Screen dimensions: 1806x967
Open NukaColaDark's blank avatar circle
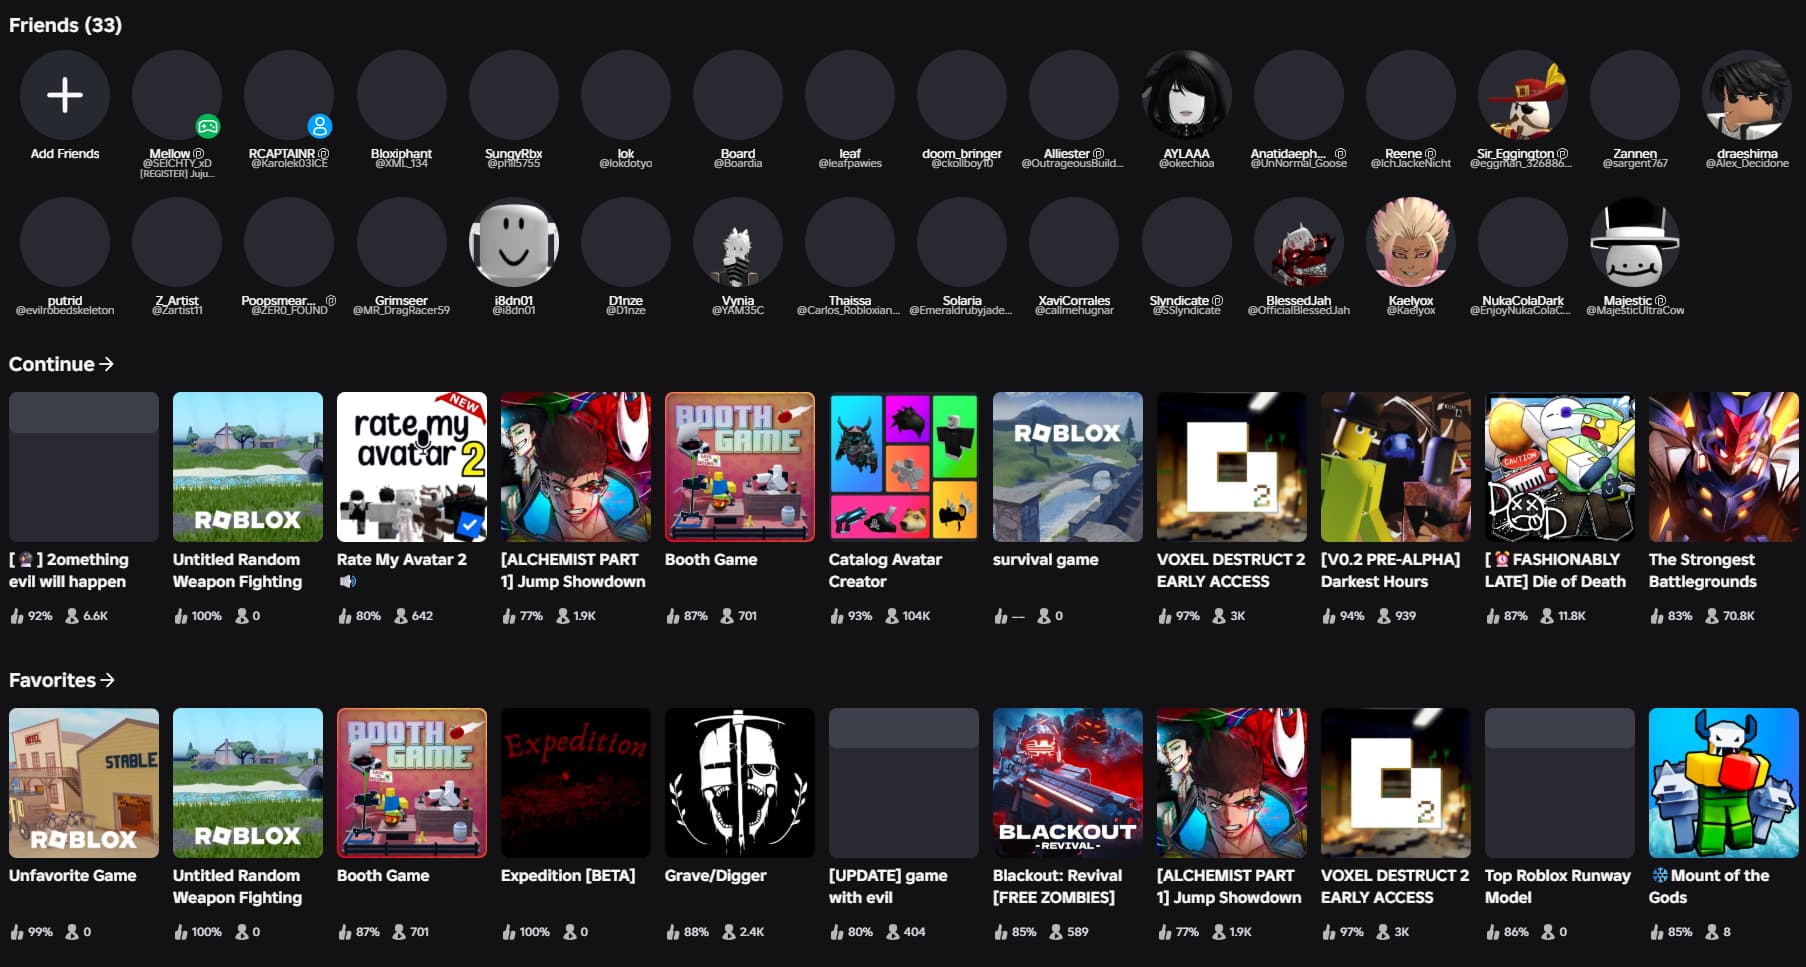tap(1523, 242)
